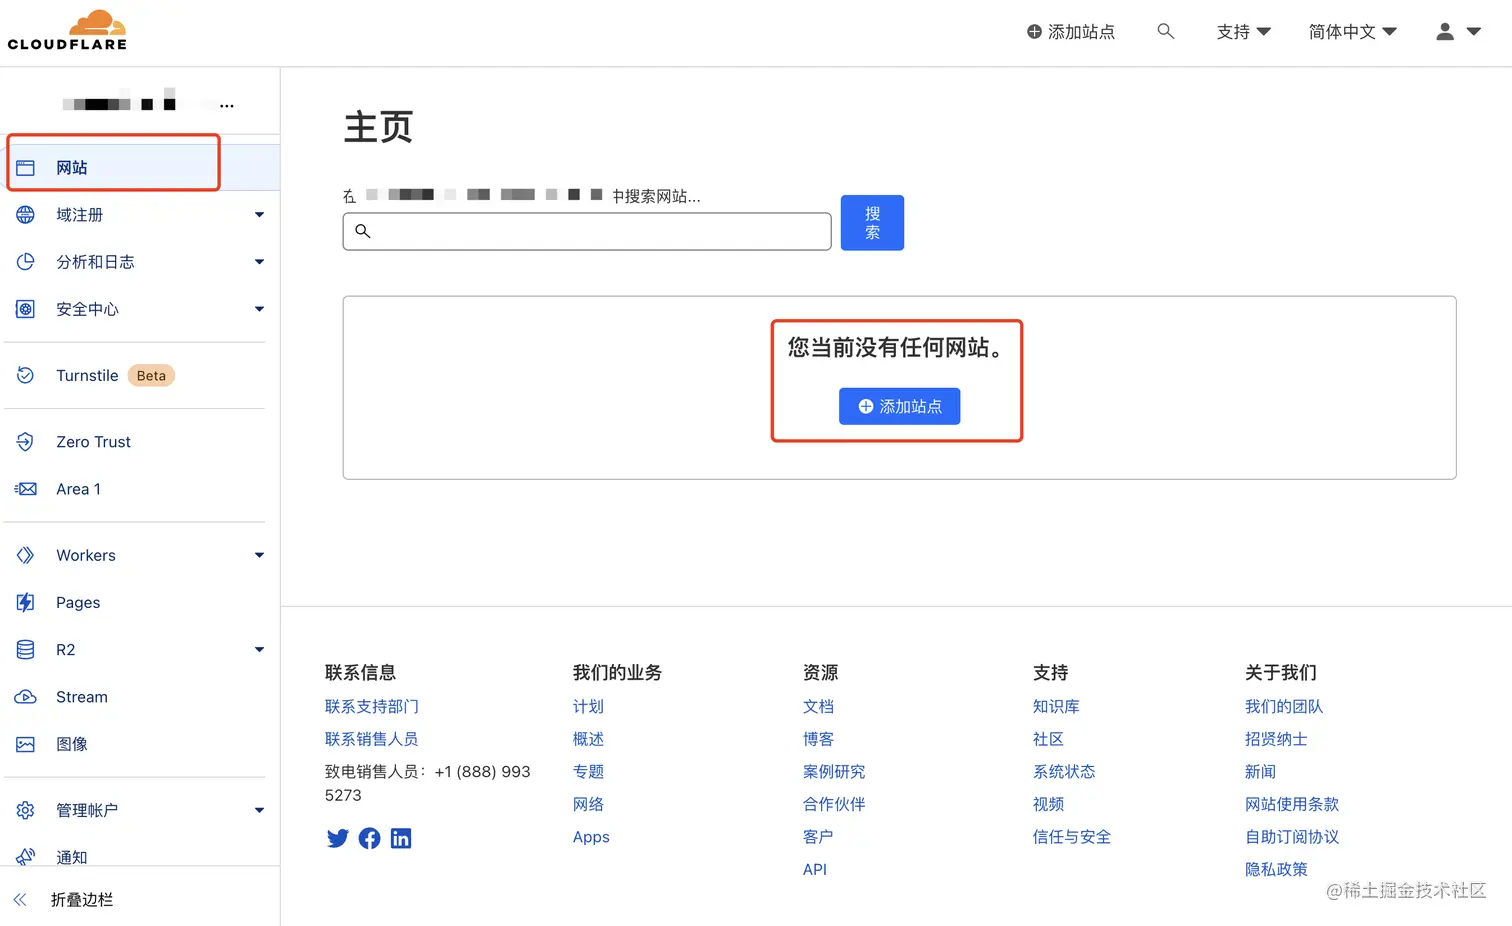Click the Area 1 mail icon
Screen dimensions: 1512x926
(x=26, y=489)
